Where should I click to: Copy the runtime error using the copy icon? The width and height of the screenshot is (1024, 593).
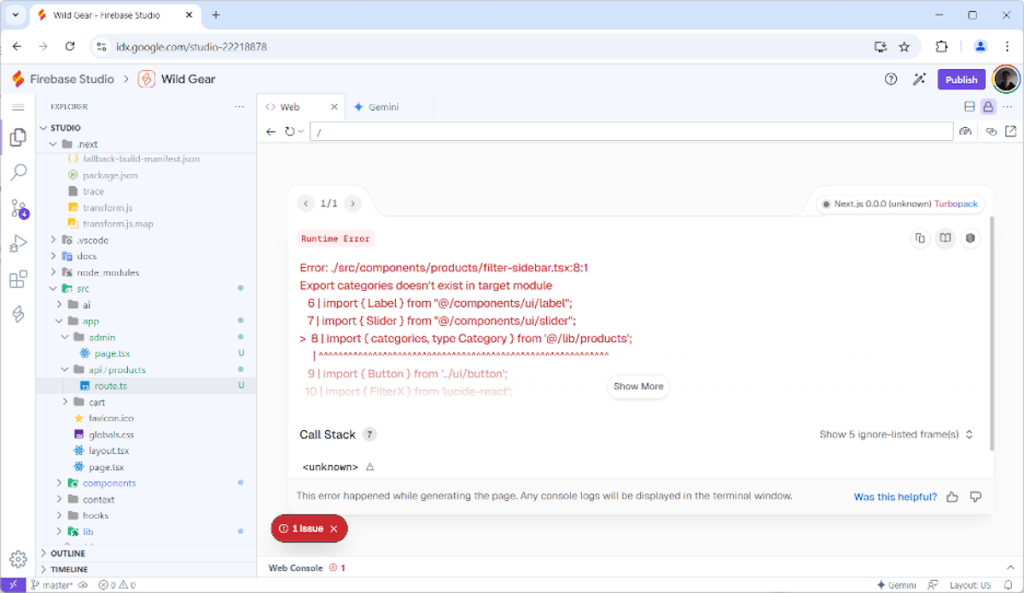coord(920,239)
